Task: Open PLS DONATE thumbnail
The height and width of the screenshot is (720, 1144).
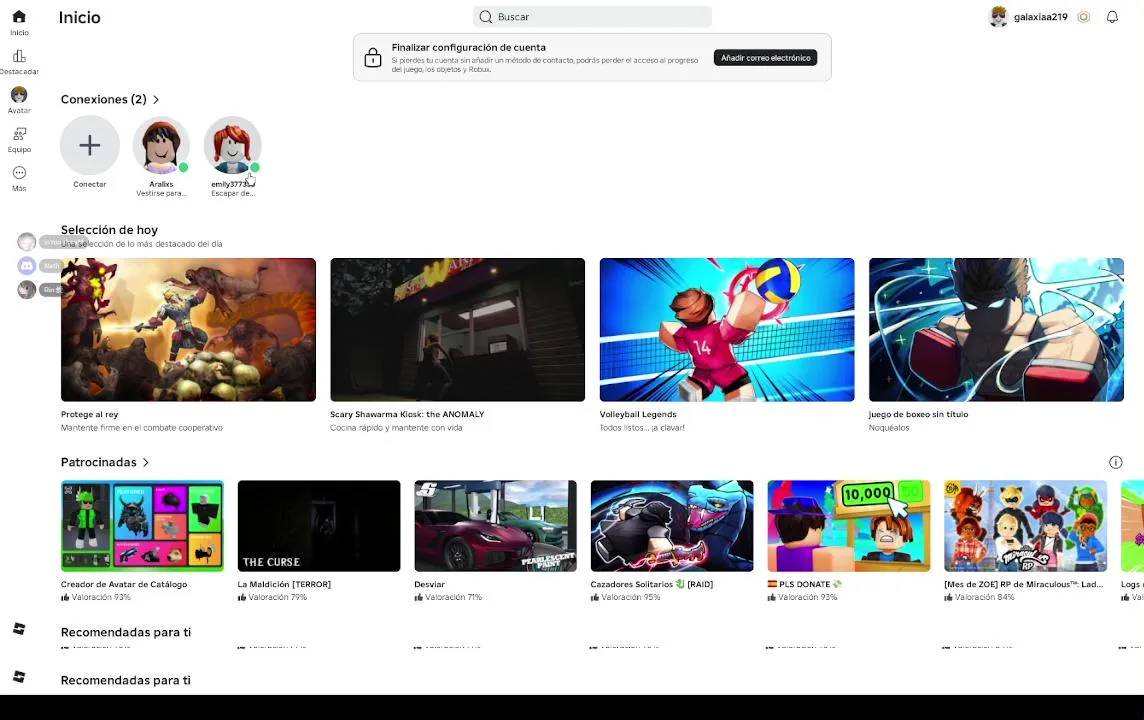Action: (849, 526)
